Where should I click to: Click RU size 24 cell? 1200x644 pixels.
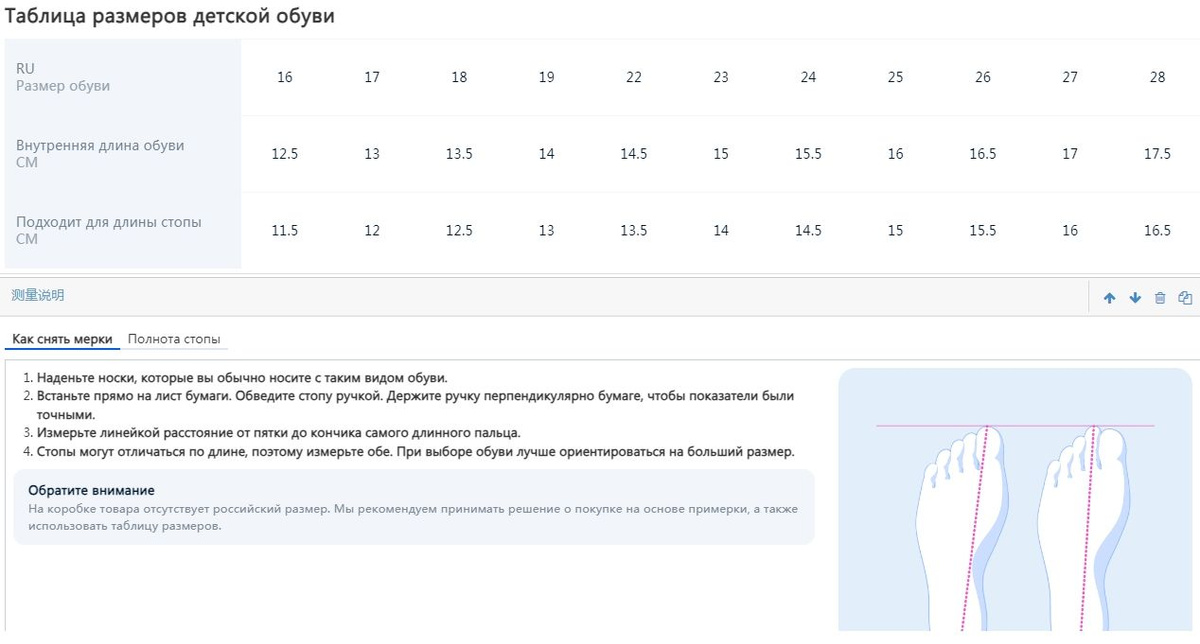[808, 77]
